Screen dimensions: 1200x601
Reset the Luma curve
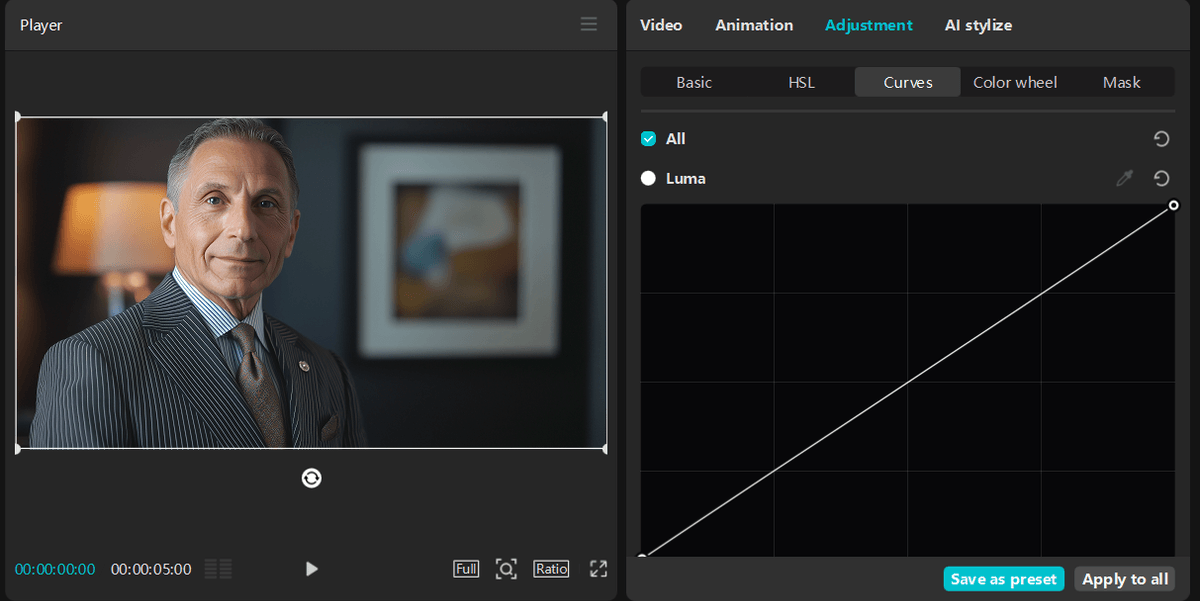pos(1161,178)
